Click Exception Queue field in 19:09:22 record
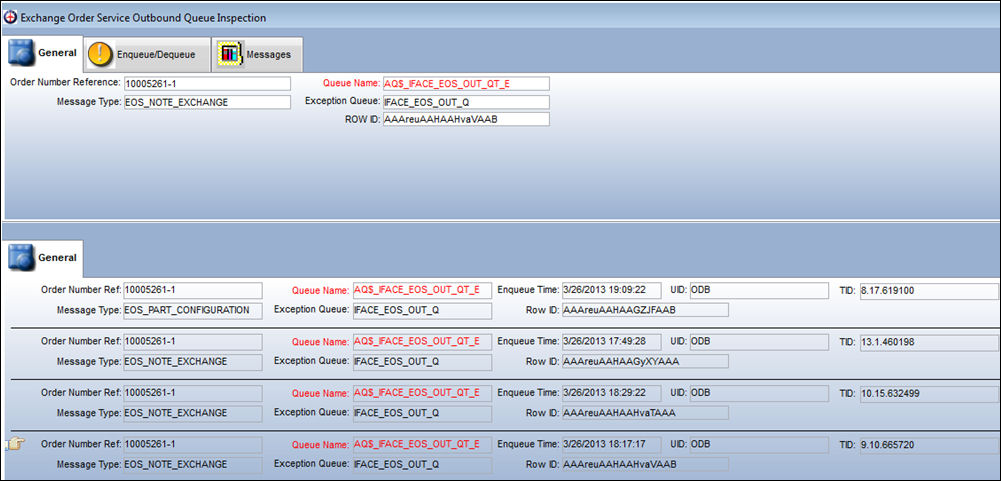This screenshot has height=481, width=1001. coord(422,310)
